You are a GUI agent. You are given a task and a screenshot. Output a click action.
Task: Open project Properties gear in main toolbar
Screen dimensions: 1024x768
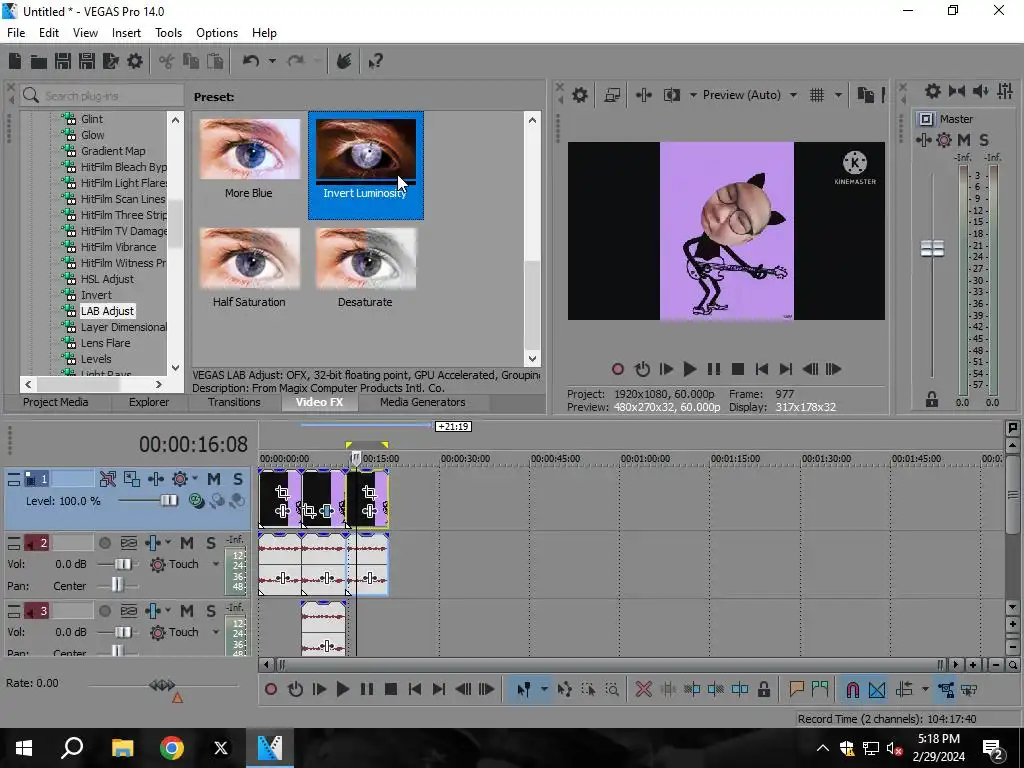tap(135, 61)
